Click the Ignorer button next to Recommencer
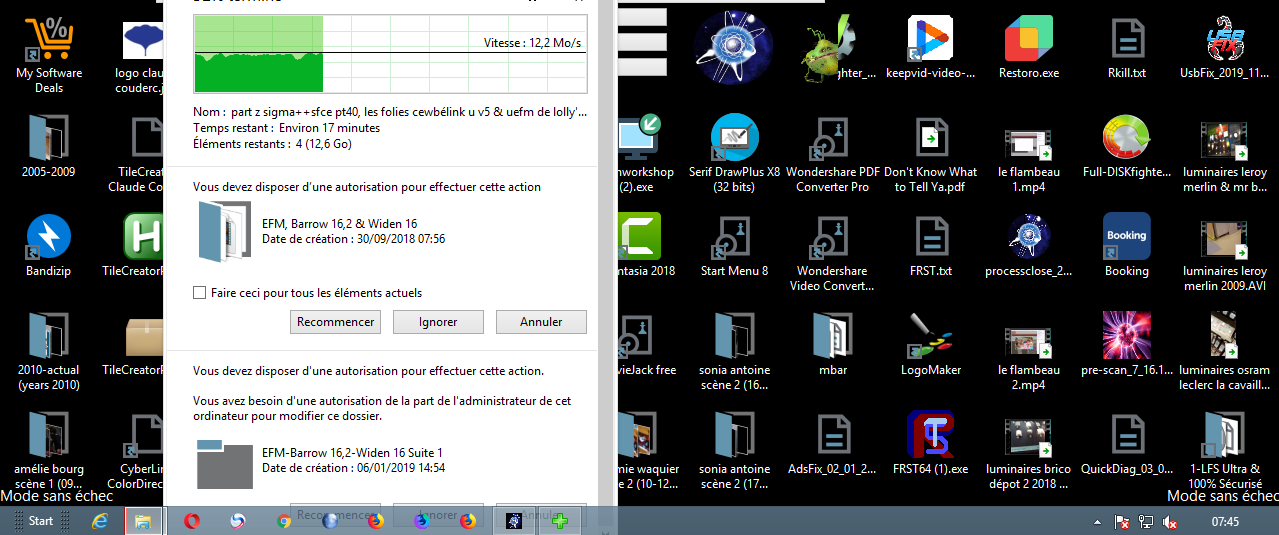The image size is (1279, 535). (x=438, y=322)
